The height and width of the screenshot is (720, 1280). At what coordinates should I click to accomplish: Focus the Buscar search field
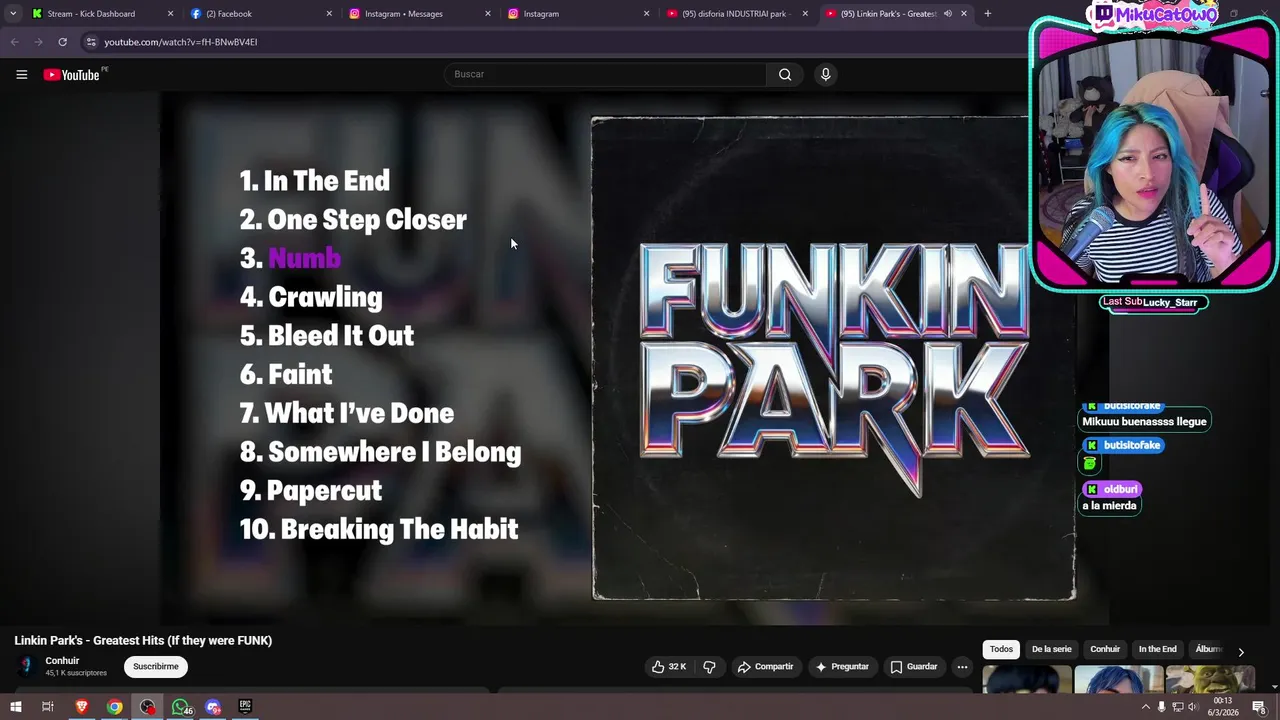[606, 74]
